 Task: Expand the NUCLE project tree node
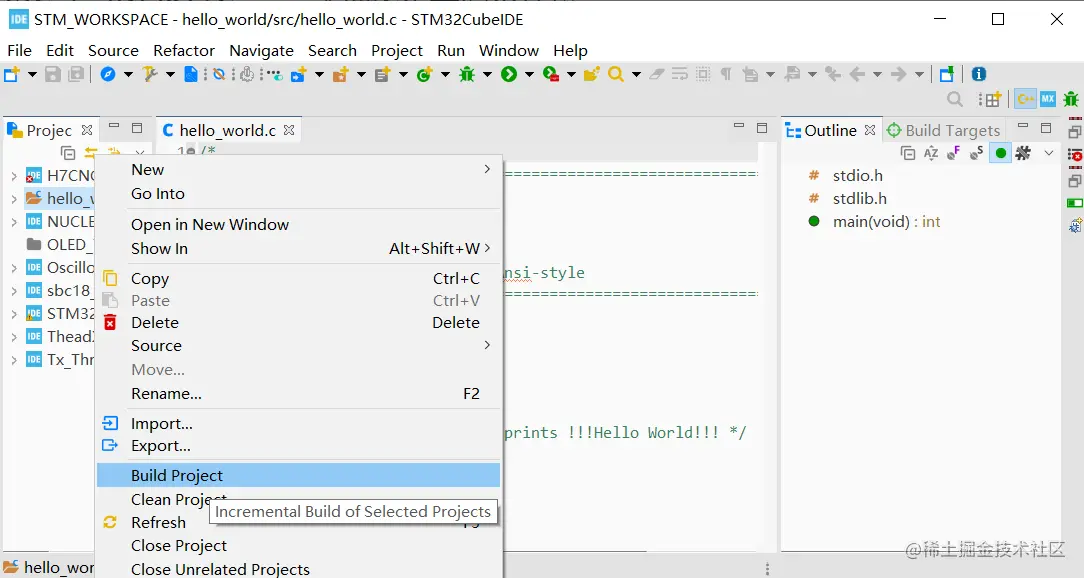tap(14, 222)
